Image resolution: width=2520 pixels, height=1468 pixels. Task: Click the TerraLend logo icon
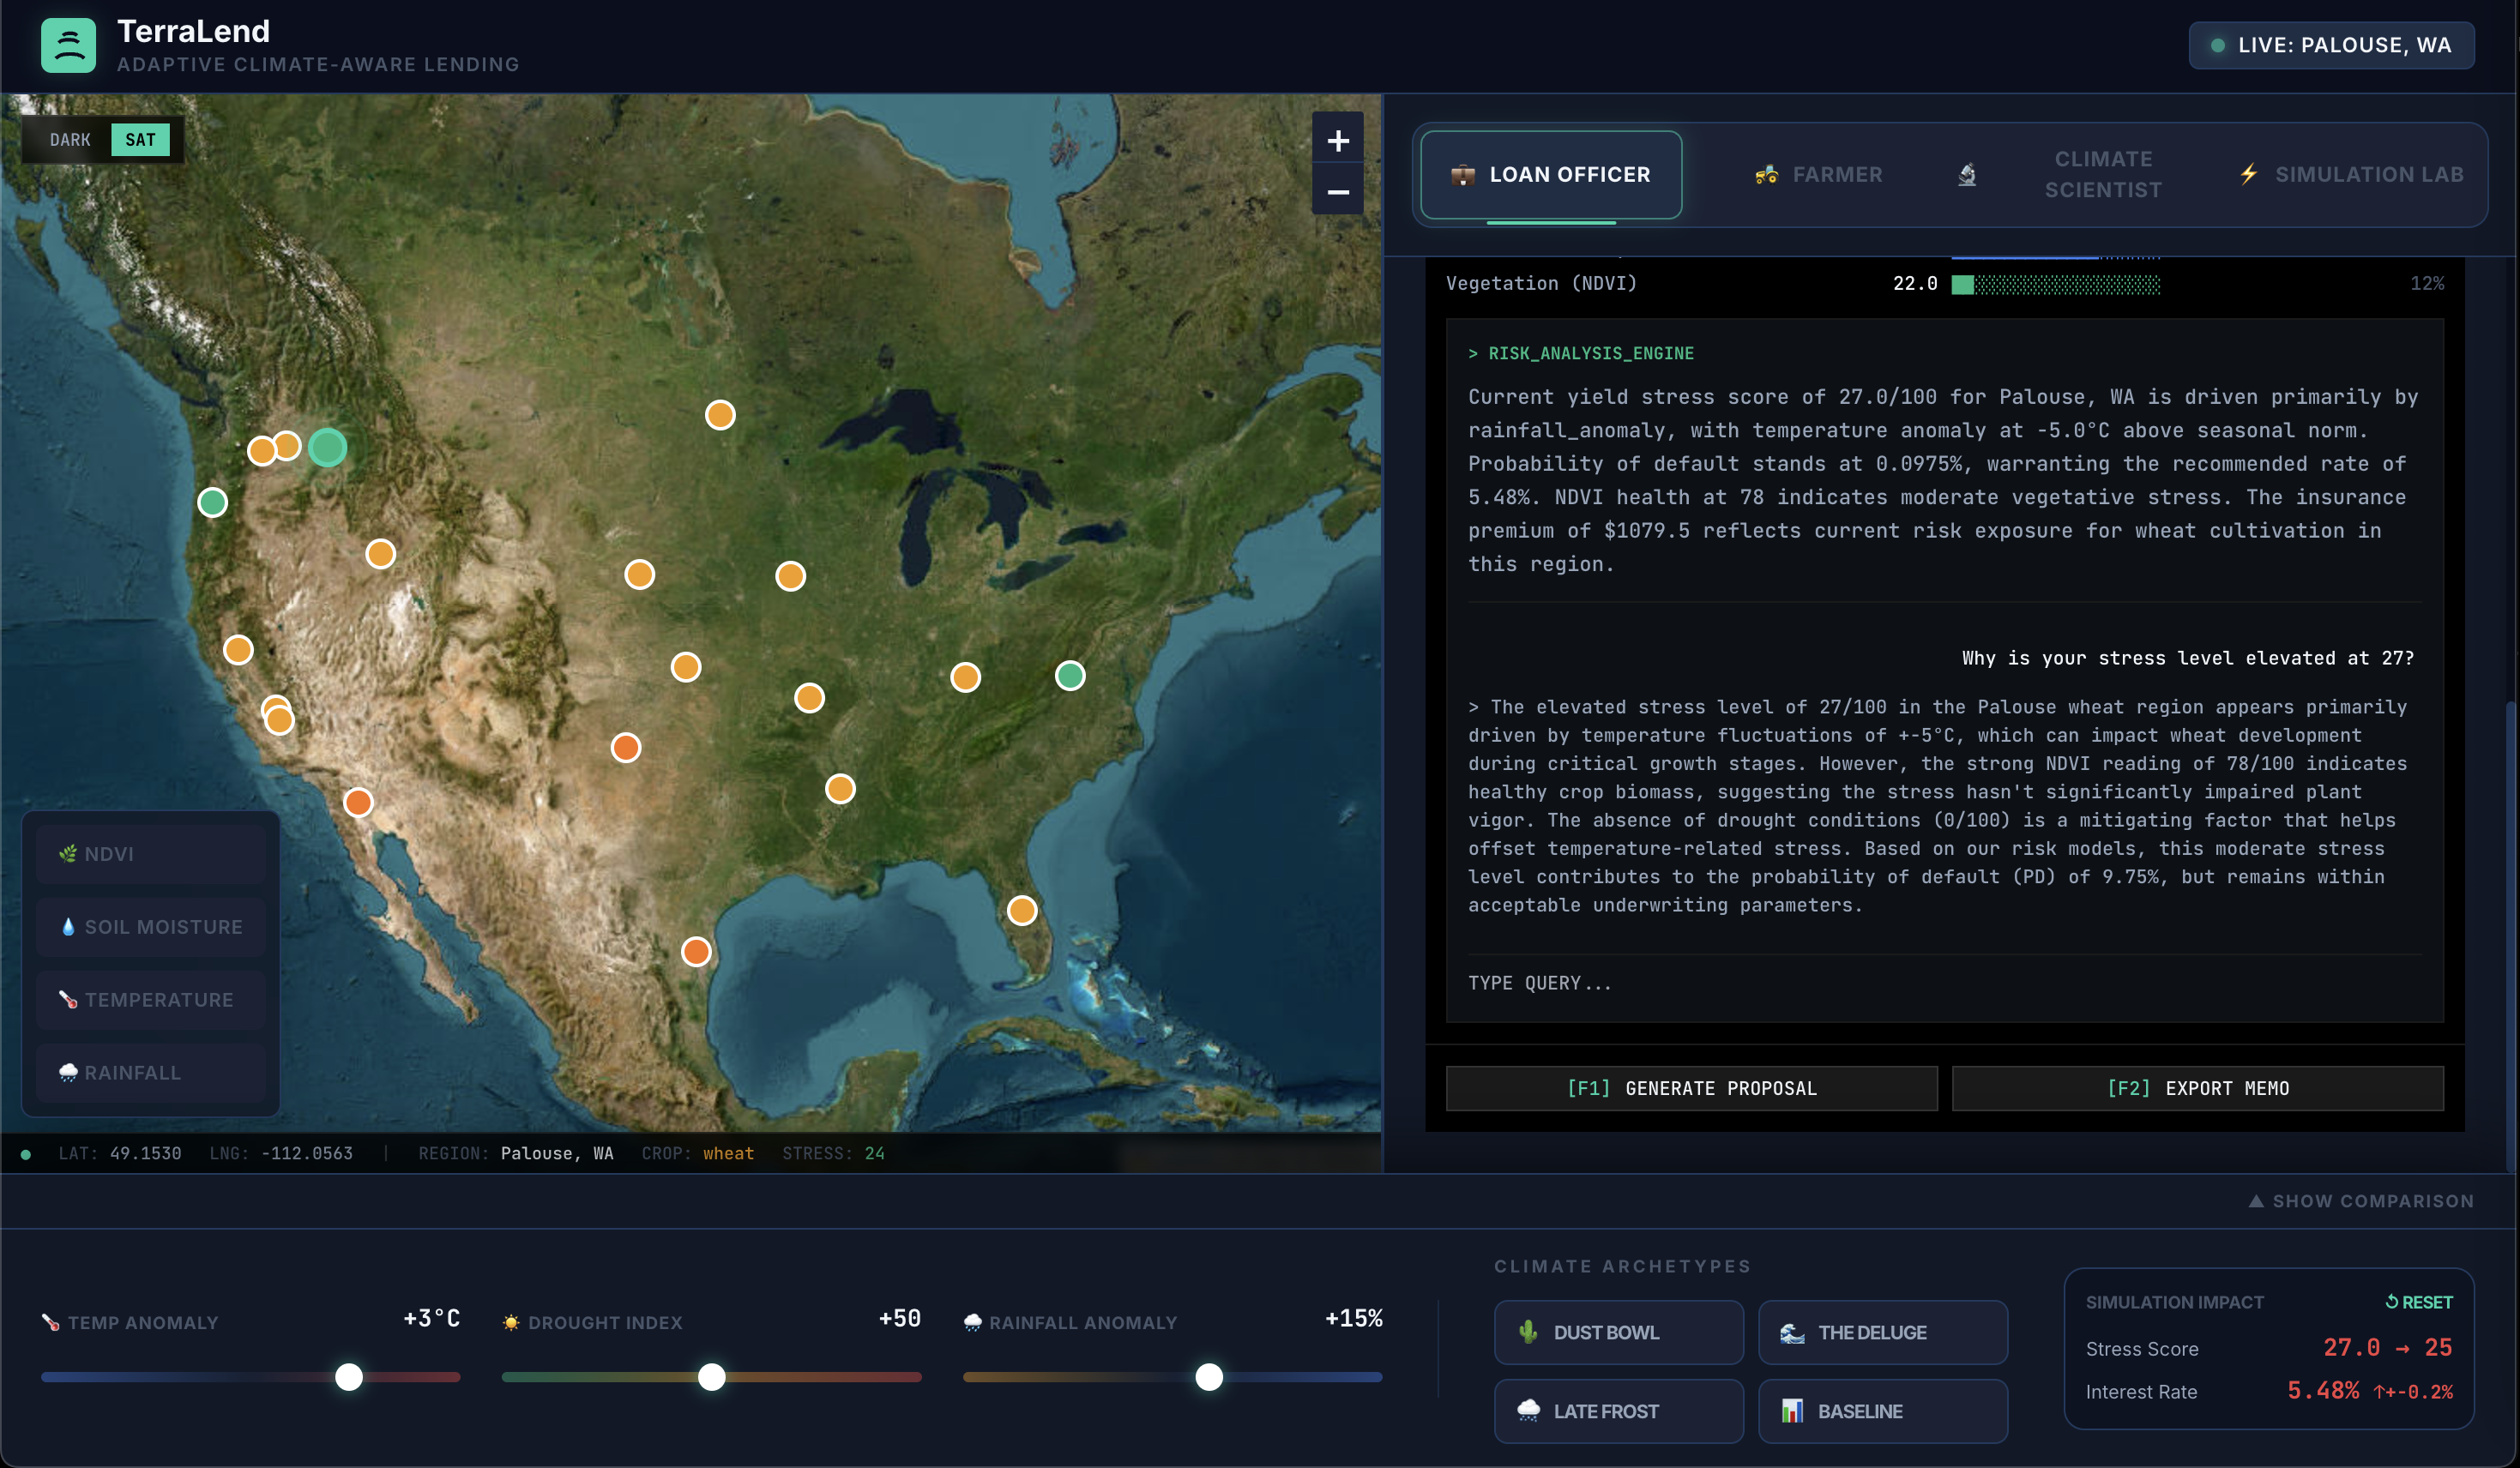(68, 45)
